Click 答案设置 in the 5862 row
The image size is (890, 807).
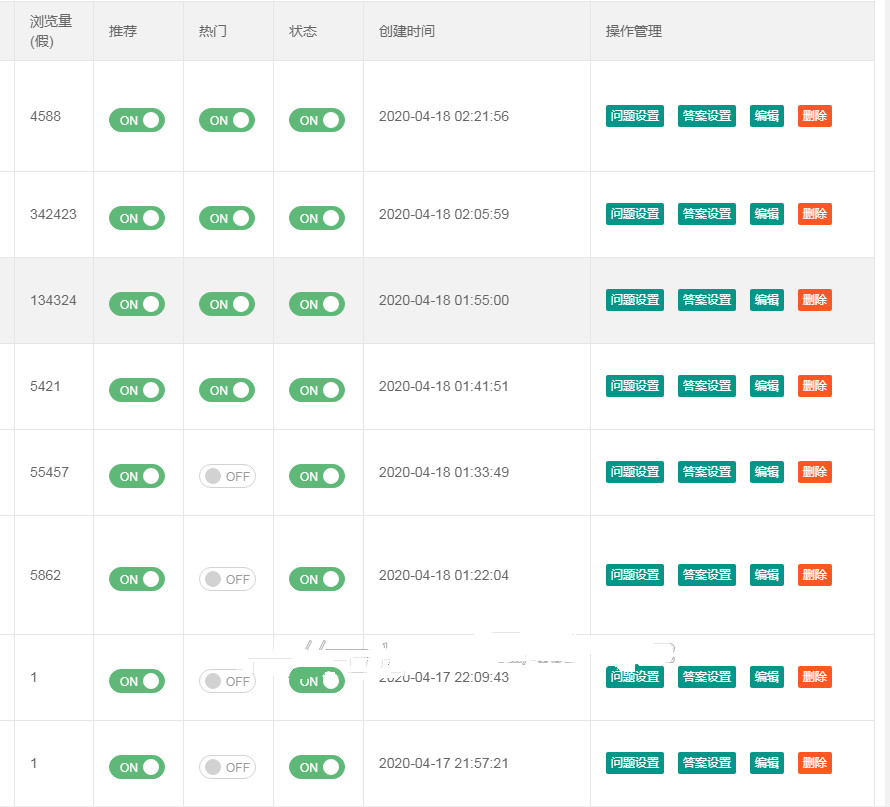[x=706, y=575]
